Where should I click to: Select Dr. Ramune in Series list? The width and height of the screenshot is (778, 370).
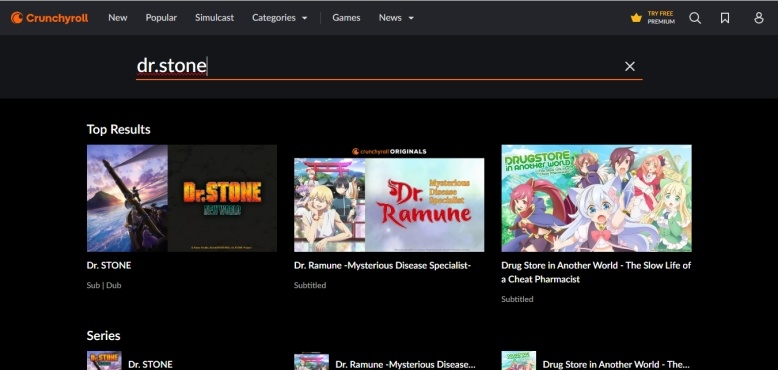pyautogui.click(x=405, y=365)
